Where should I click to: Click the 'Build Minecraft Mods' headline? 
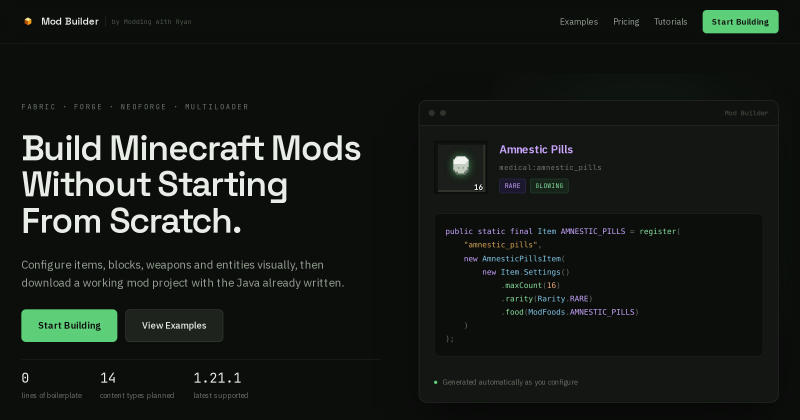(x=191, y=149)
